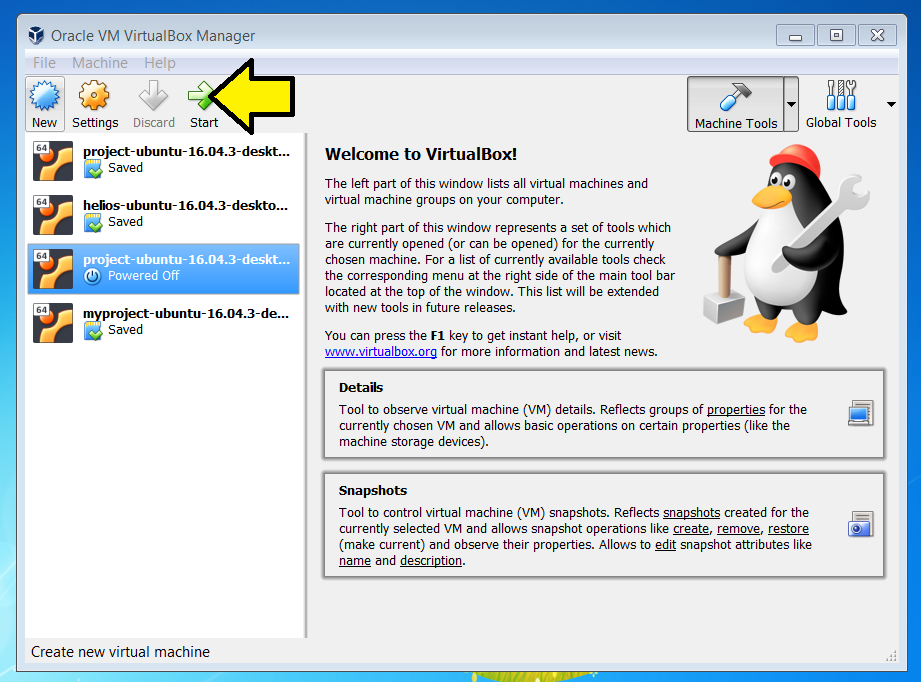
Task: Click the 'Welcome to VirtualBox!' heading
Action: [x=421, y=154]
